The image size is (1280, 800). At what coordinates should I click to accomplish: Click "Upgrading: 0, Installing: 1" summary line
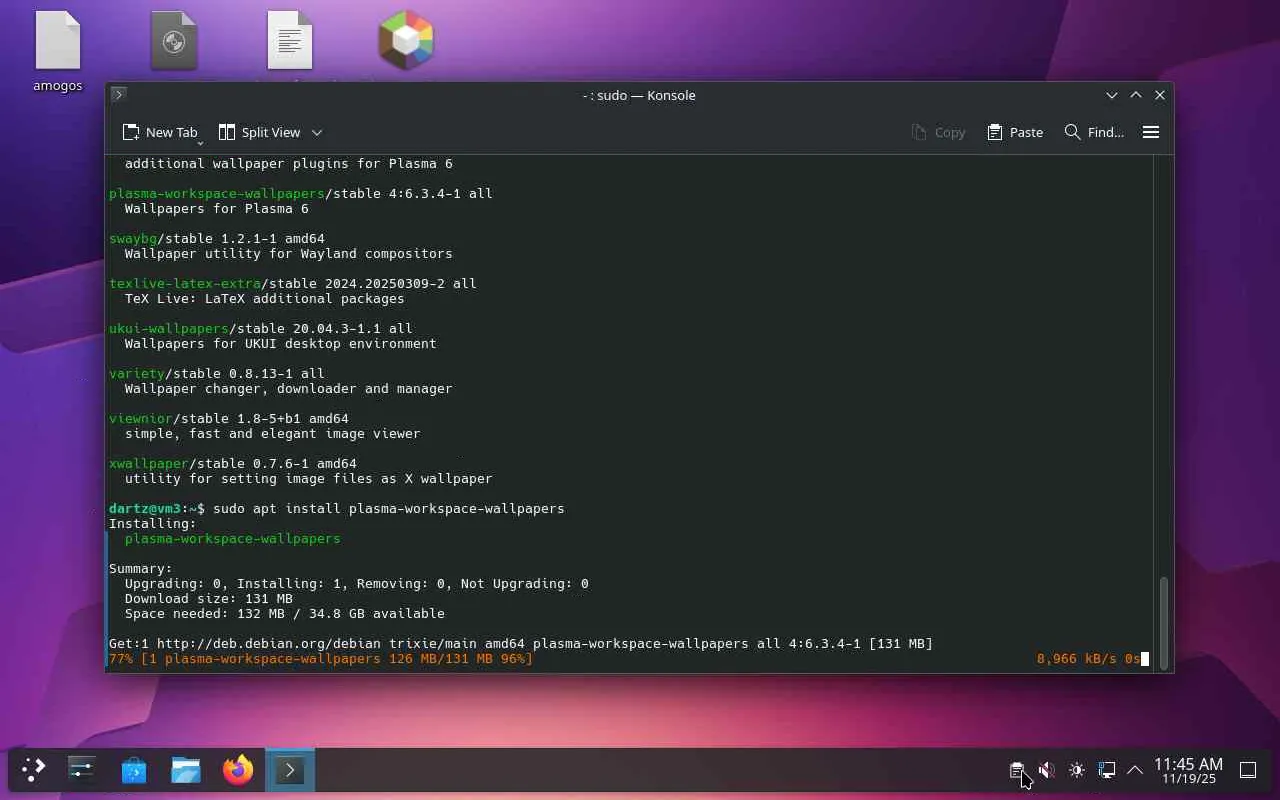(x=357, y=584)
